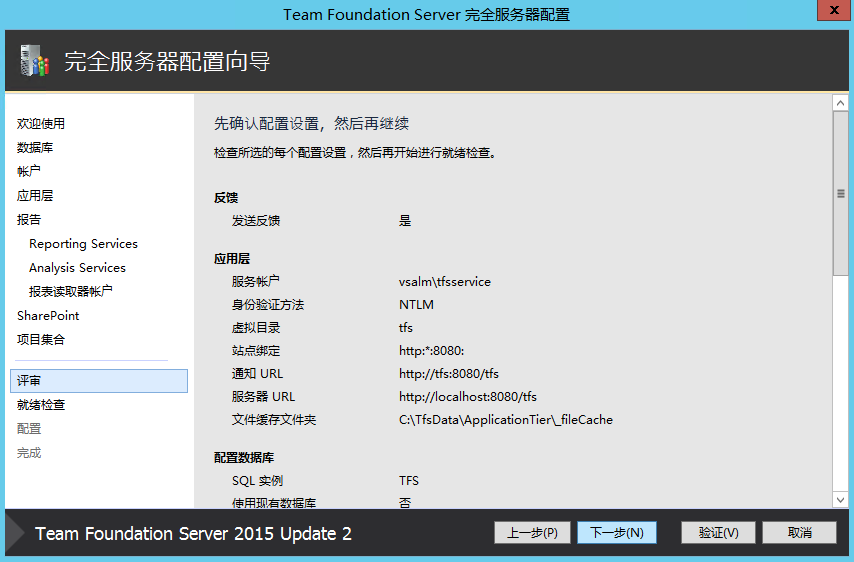The width and height of the screenshot is (854, 562).
Task: Click the scrollbar down arrow
Action: [x=840, y=499]
